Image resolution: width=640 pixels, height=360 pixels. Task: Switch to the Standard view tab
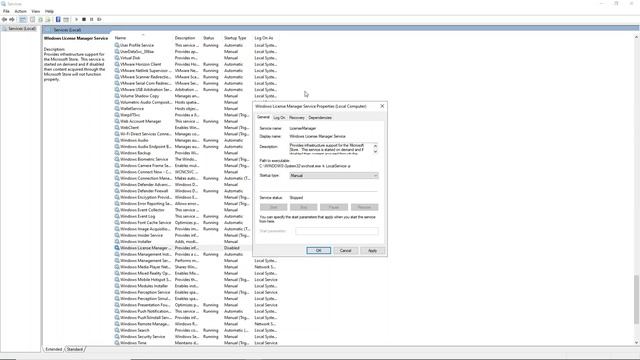click(75, 349)
